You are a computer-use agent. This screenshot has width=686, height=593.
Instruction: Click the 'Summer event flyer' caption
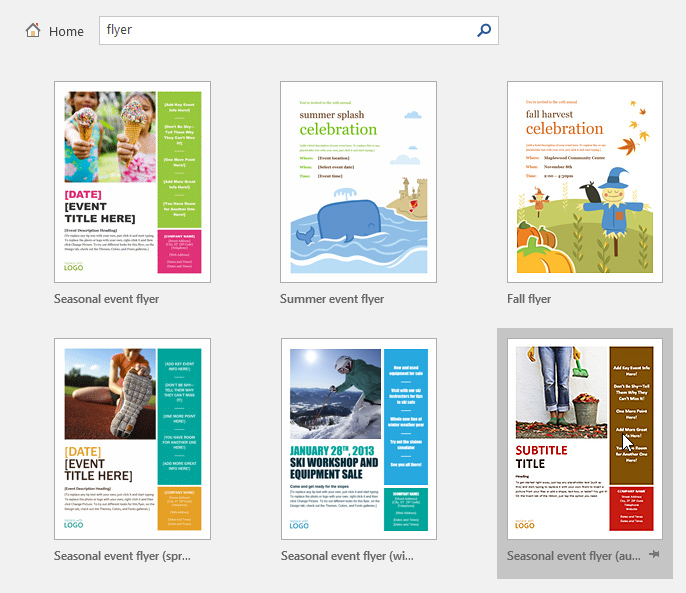tap(332, 299)
